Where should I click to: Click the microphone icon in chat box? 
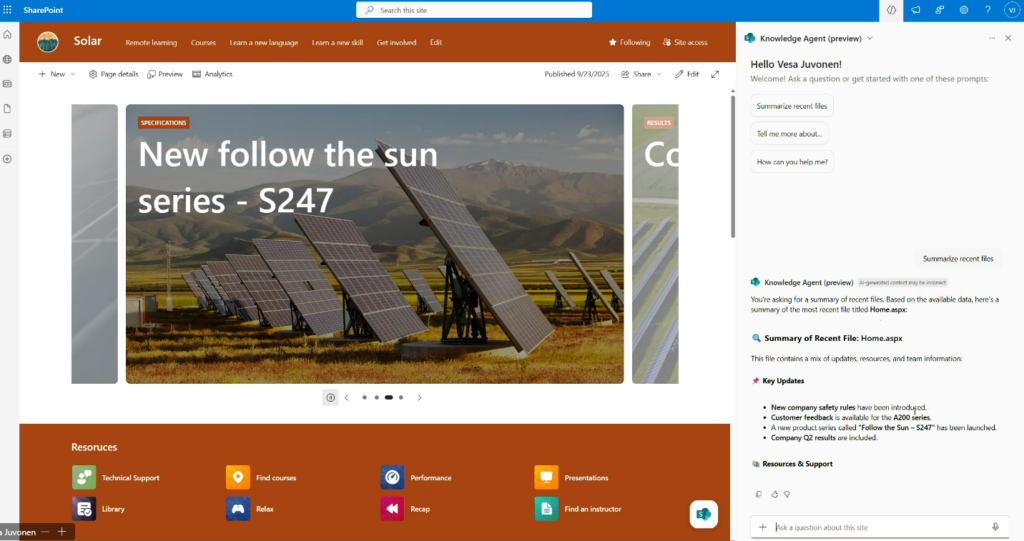[995, 527]
